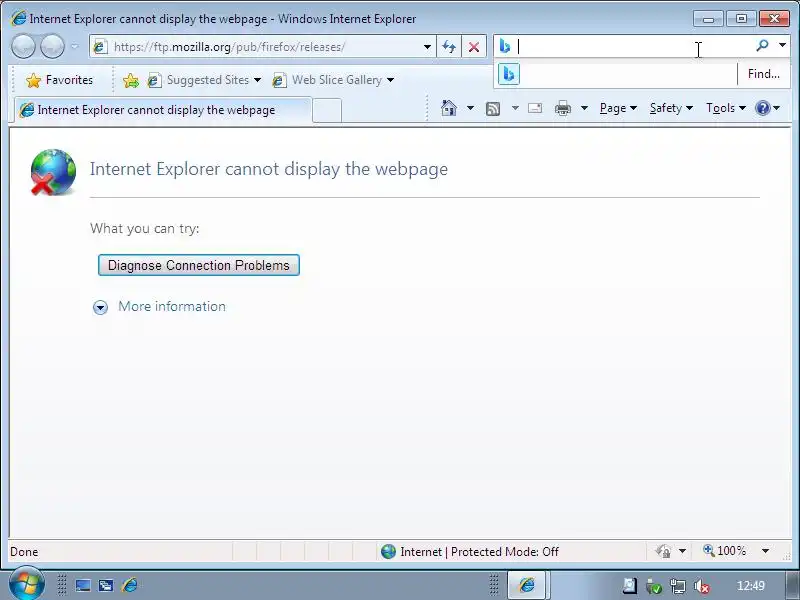Viewport: 800px width, 600px height.
Task: Click the network tray icon
Action: click(x=678, y=587)
